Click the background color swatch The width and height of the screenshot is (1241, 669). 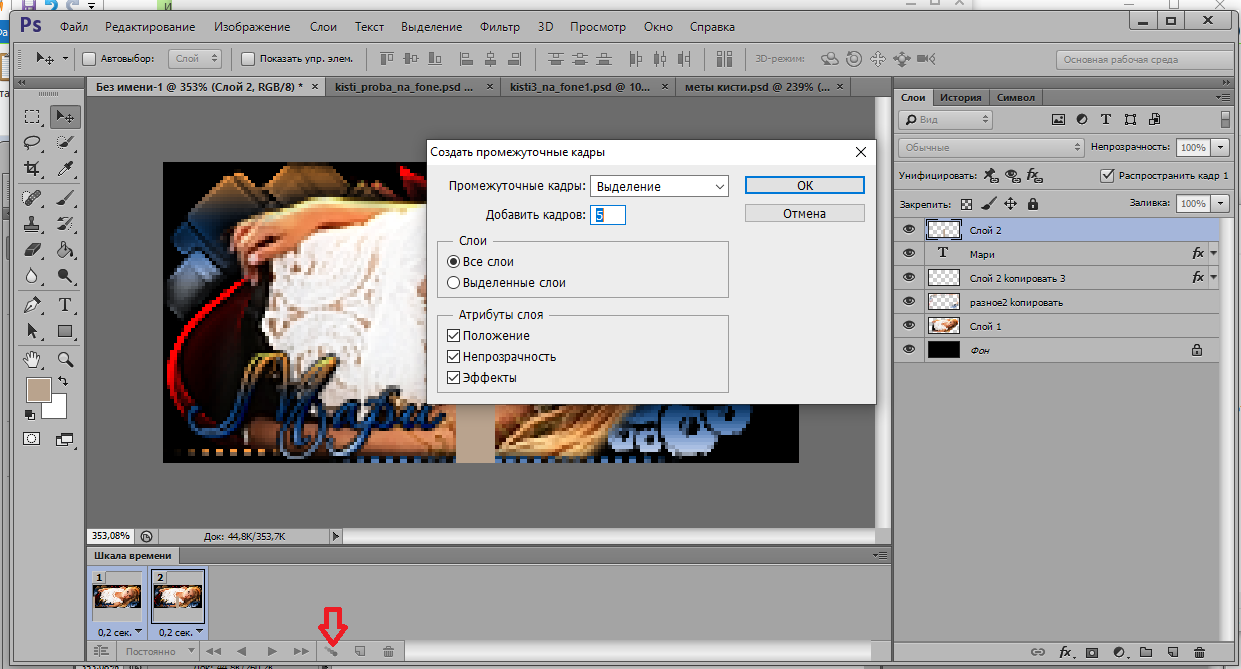point(58,410)
